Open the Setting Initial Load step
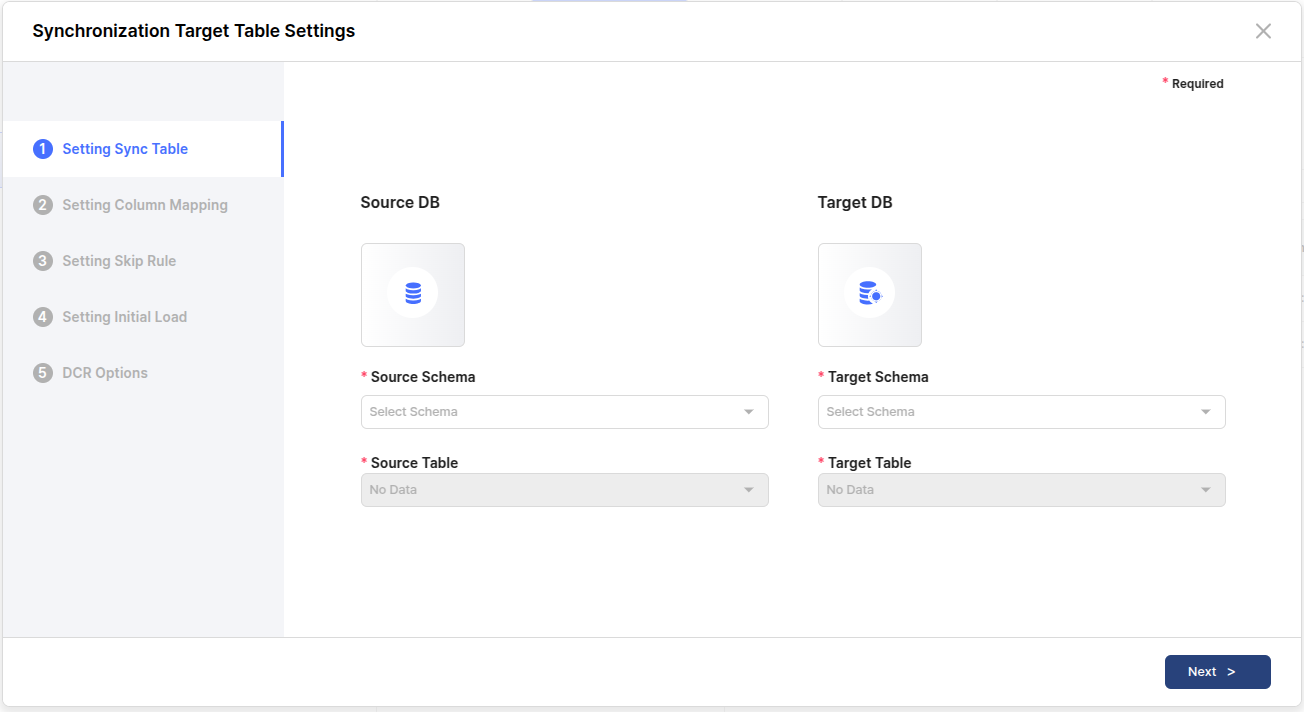This screenshot has width=1304, height=712. [x=124, y=317]
